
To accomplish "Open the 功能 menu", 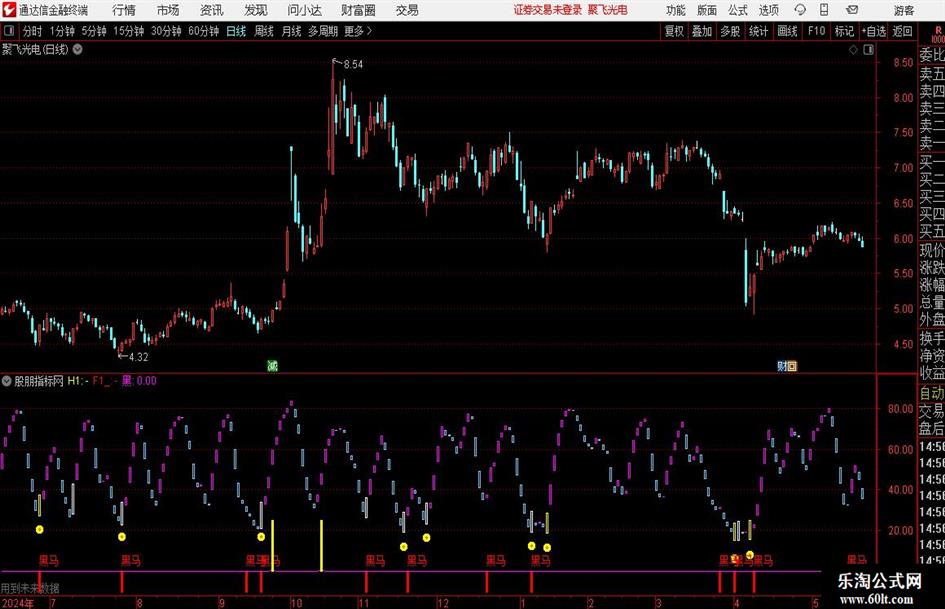I will (676, 10).
